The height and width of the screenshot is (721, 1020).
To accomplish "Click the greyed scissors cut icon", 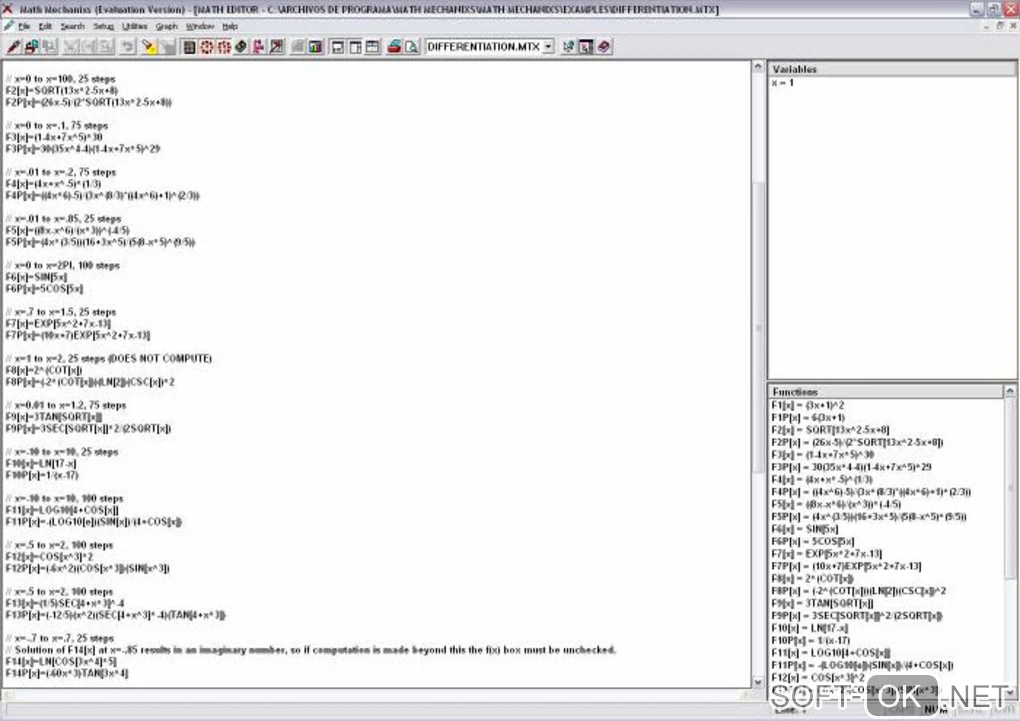I will point(71,47).
